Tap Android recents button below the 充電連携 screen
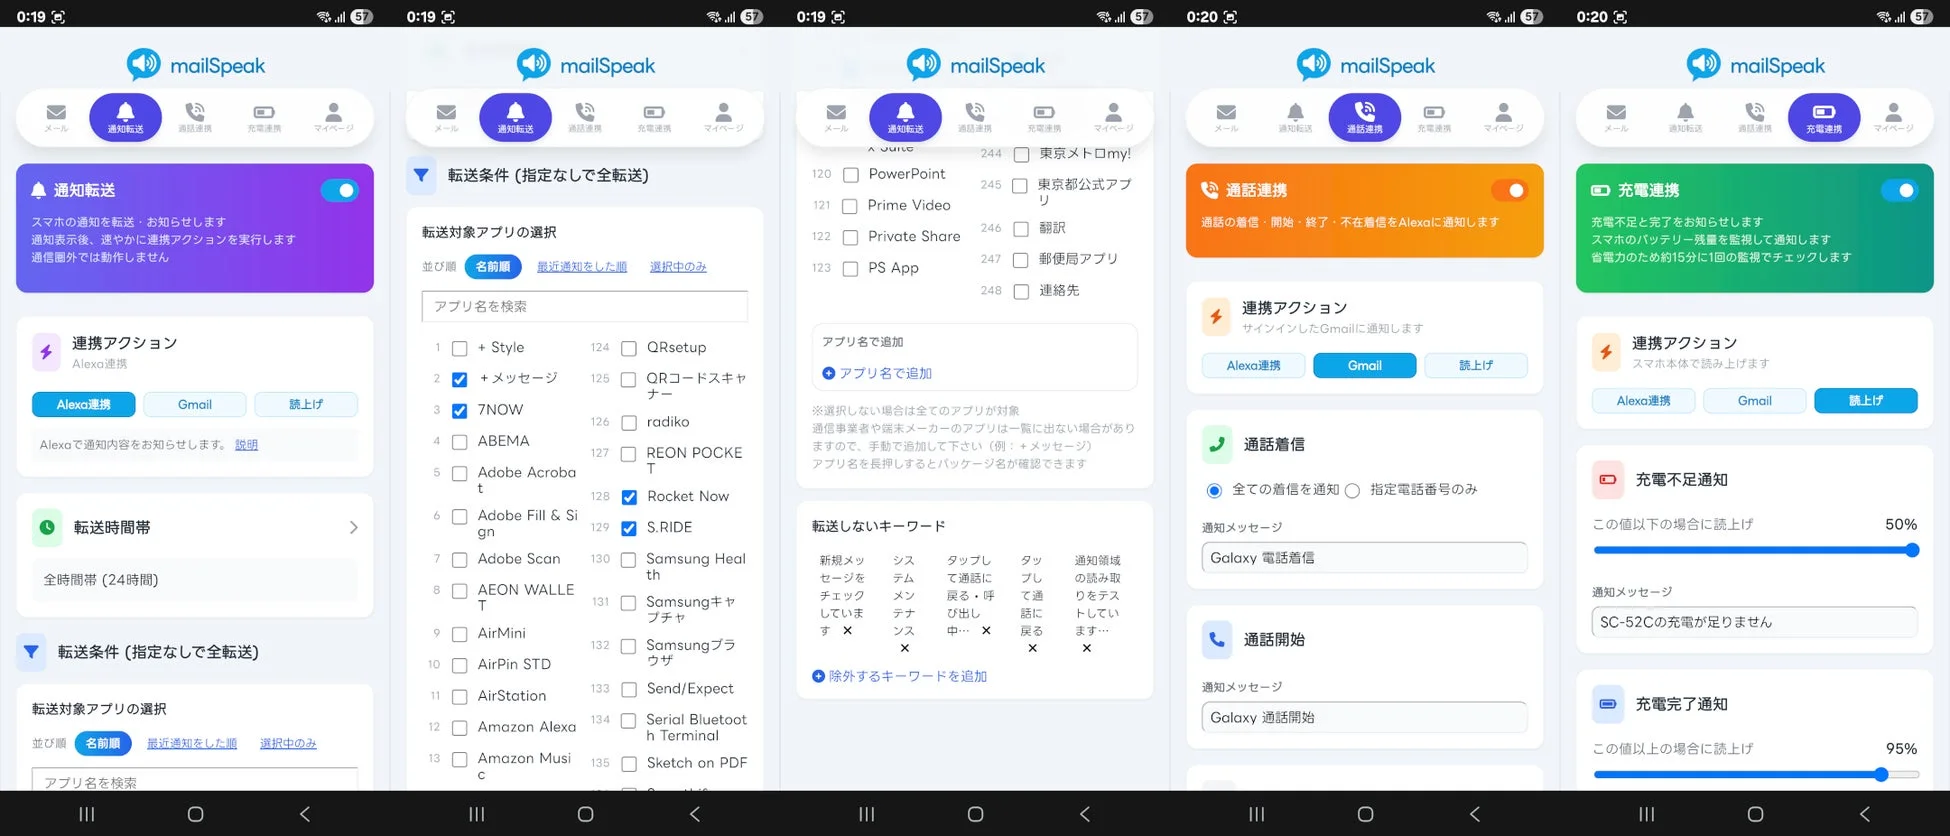 point(1646,814)
